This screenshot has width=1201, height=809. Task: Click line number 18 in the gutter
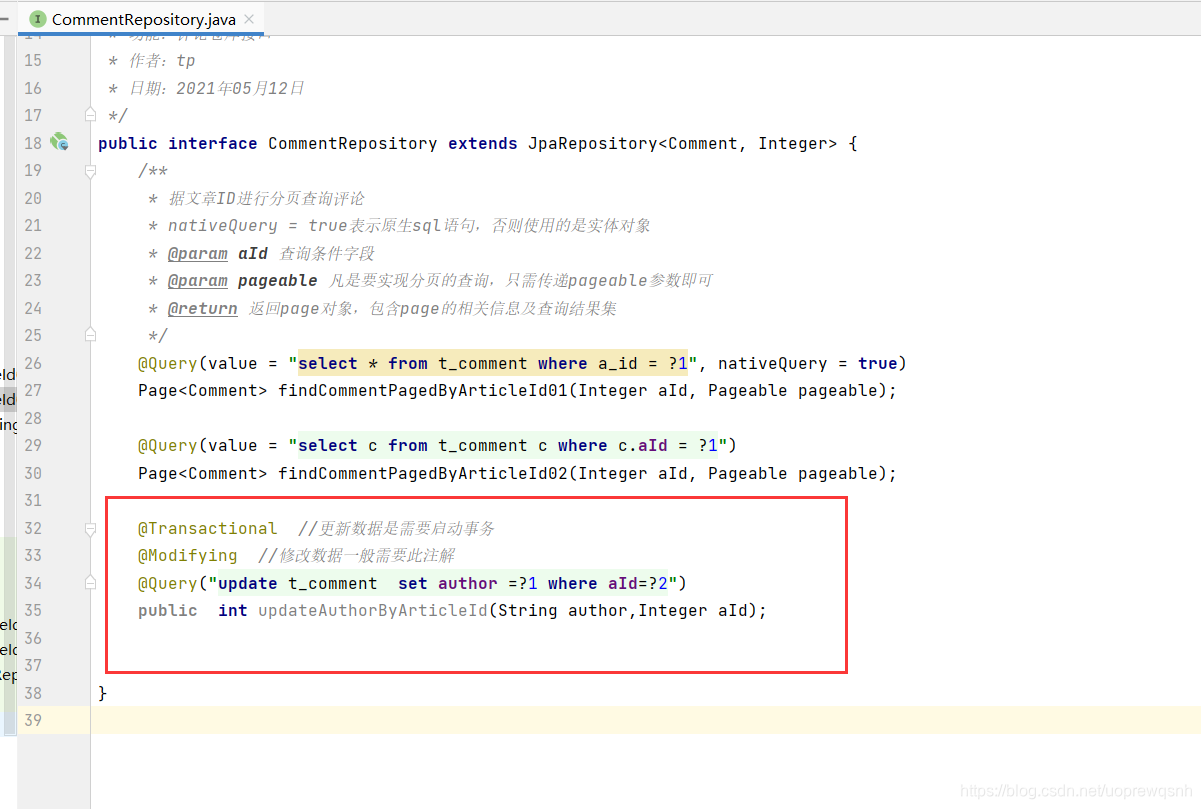click(x=33, y=143)
